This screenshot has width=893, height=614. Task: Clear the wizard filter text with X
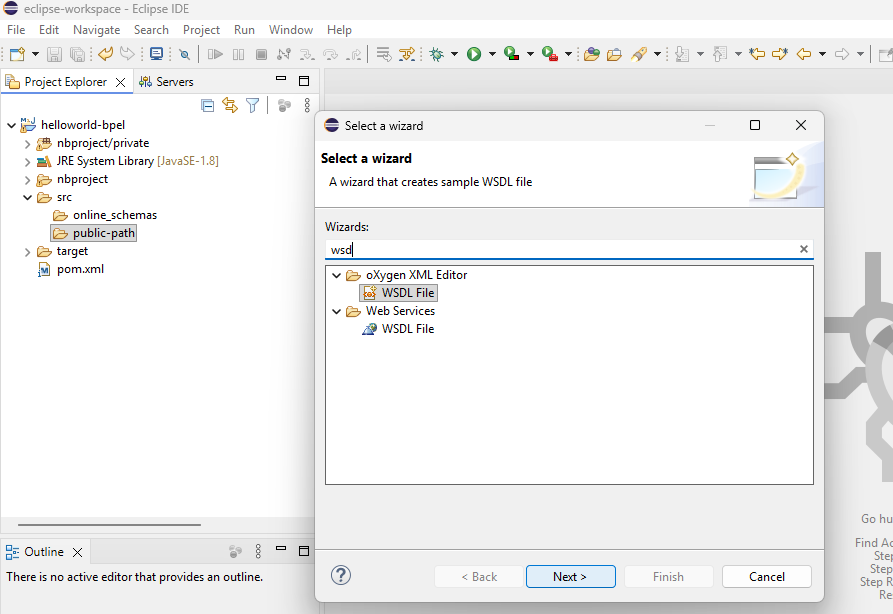pos(804,249)
